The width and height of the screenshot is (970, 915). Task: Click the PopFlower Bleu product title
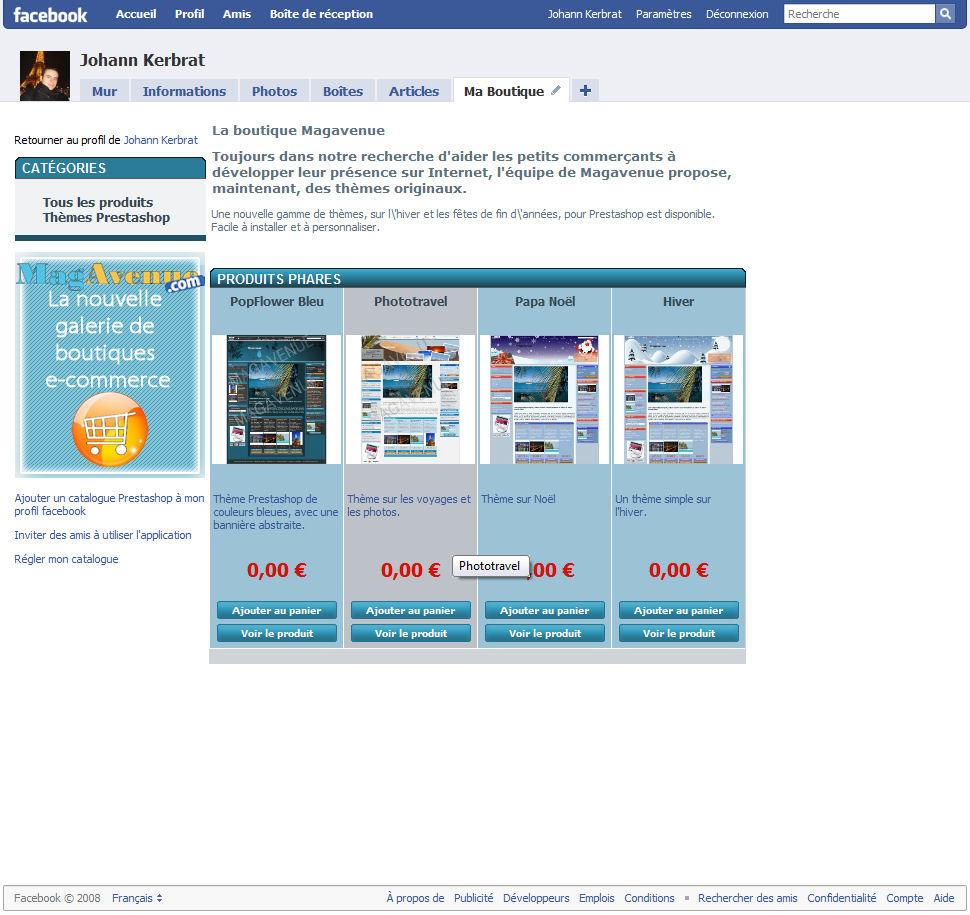click(277, 301)
